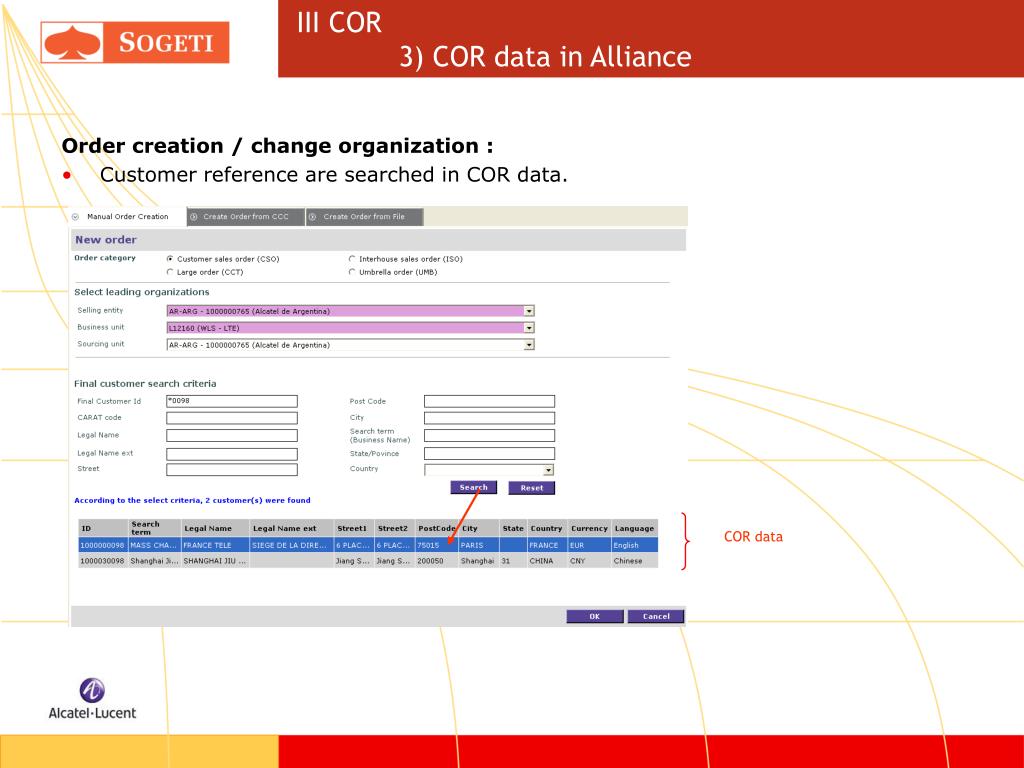Select Interhouse sales order (ISO) radio button

(x=352, y=259)
